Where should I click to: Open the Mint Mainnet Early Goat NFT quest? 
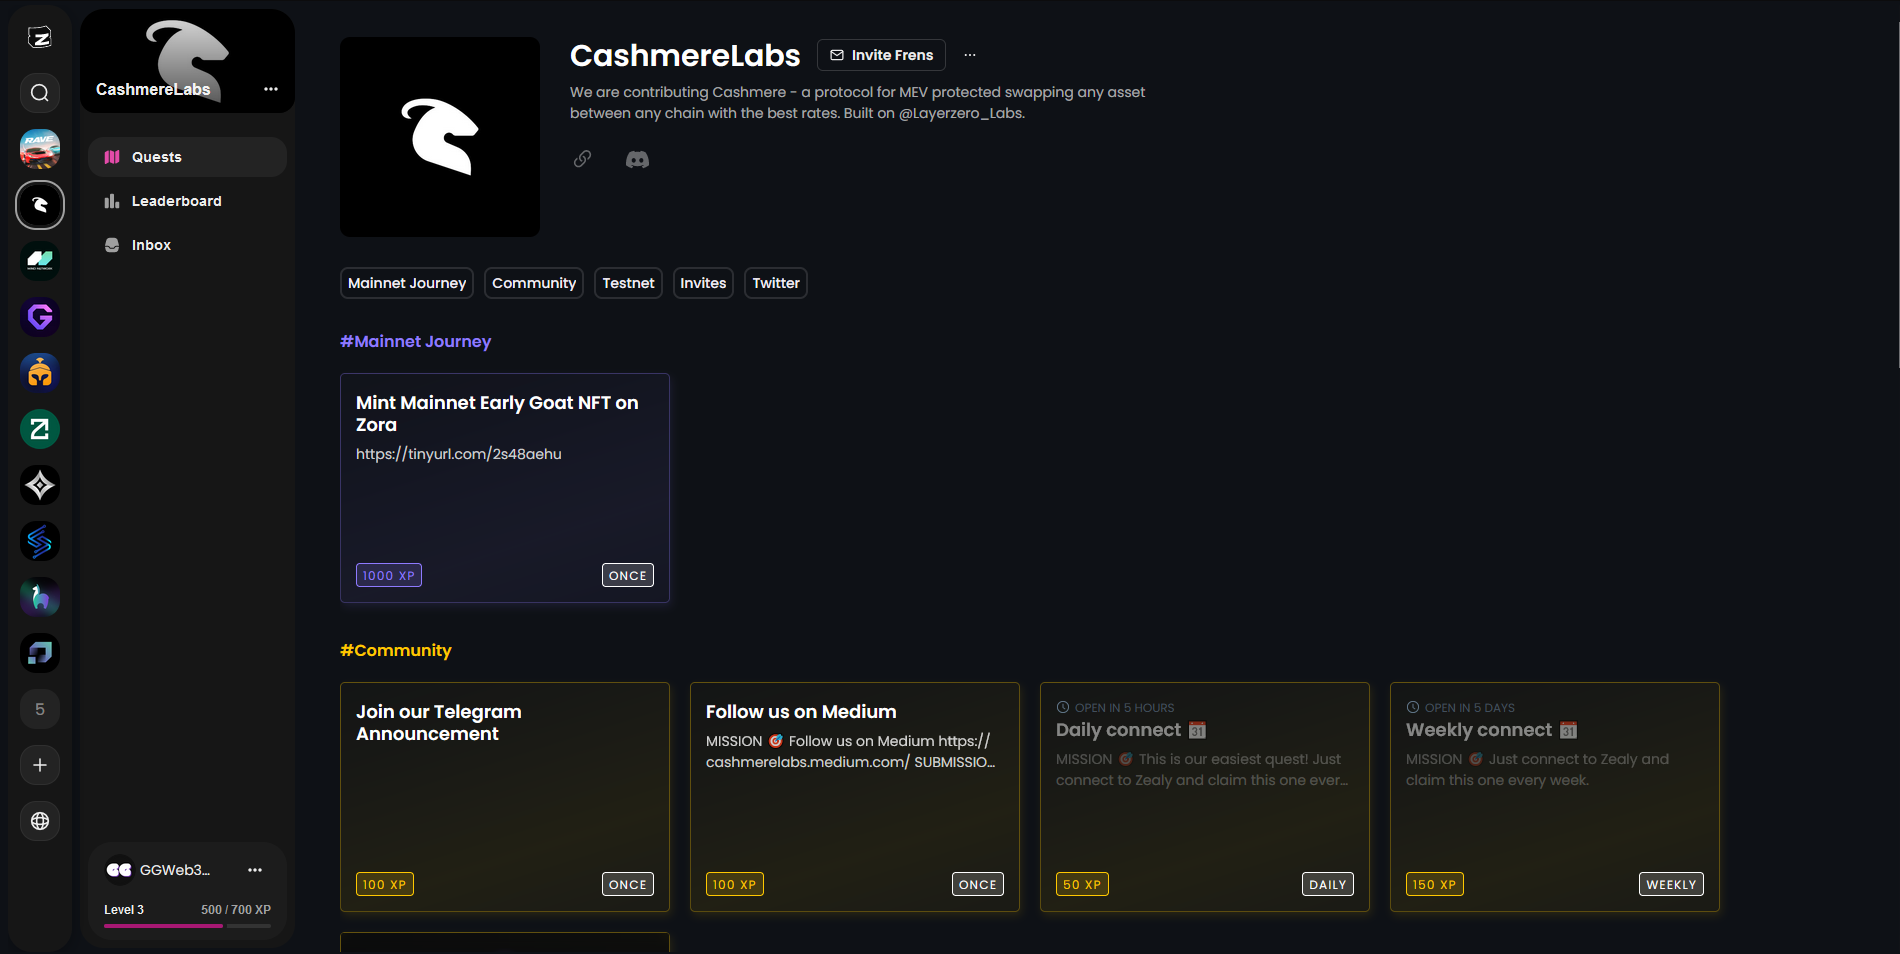click(504, 488)
